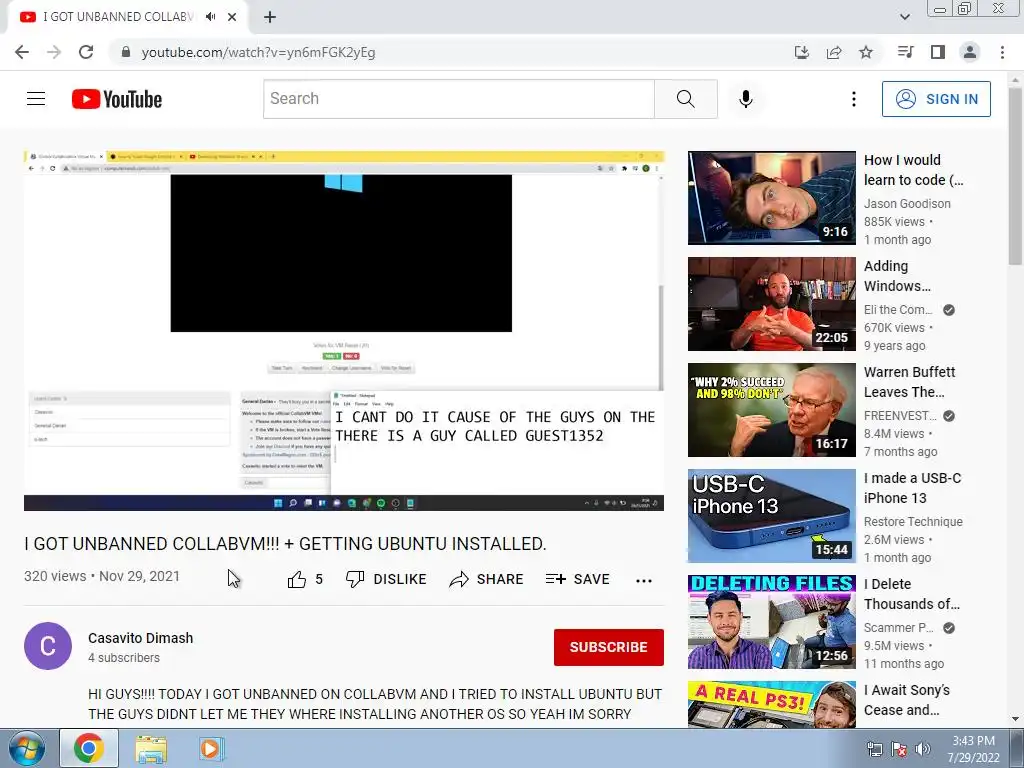This screenshot has width=1024, height=768.
Task: Open title I Delete Thousands of…
Action: point(912,594)
